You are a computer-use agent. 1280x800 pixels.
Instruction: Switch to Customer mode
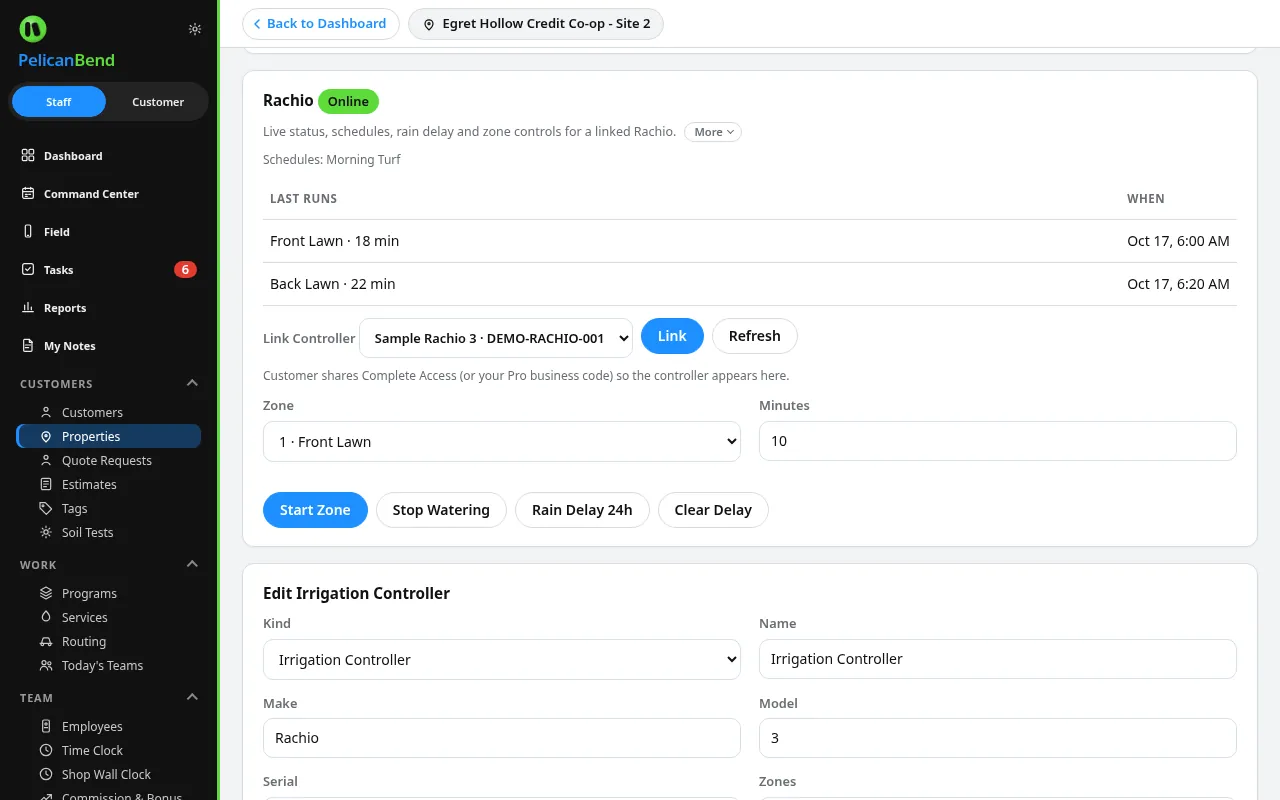(x=158, y=102)
